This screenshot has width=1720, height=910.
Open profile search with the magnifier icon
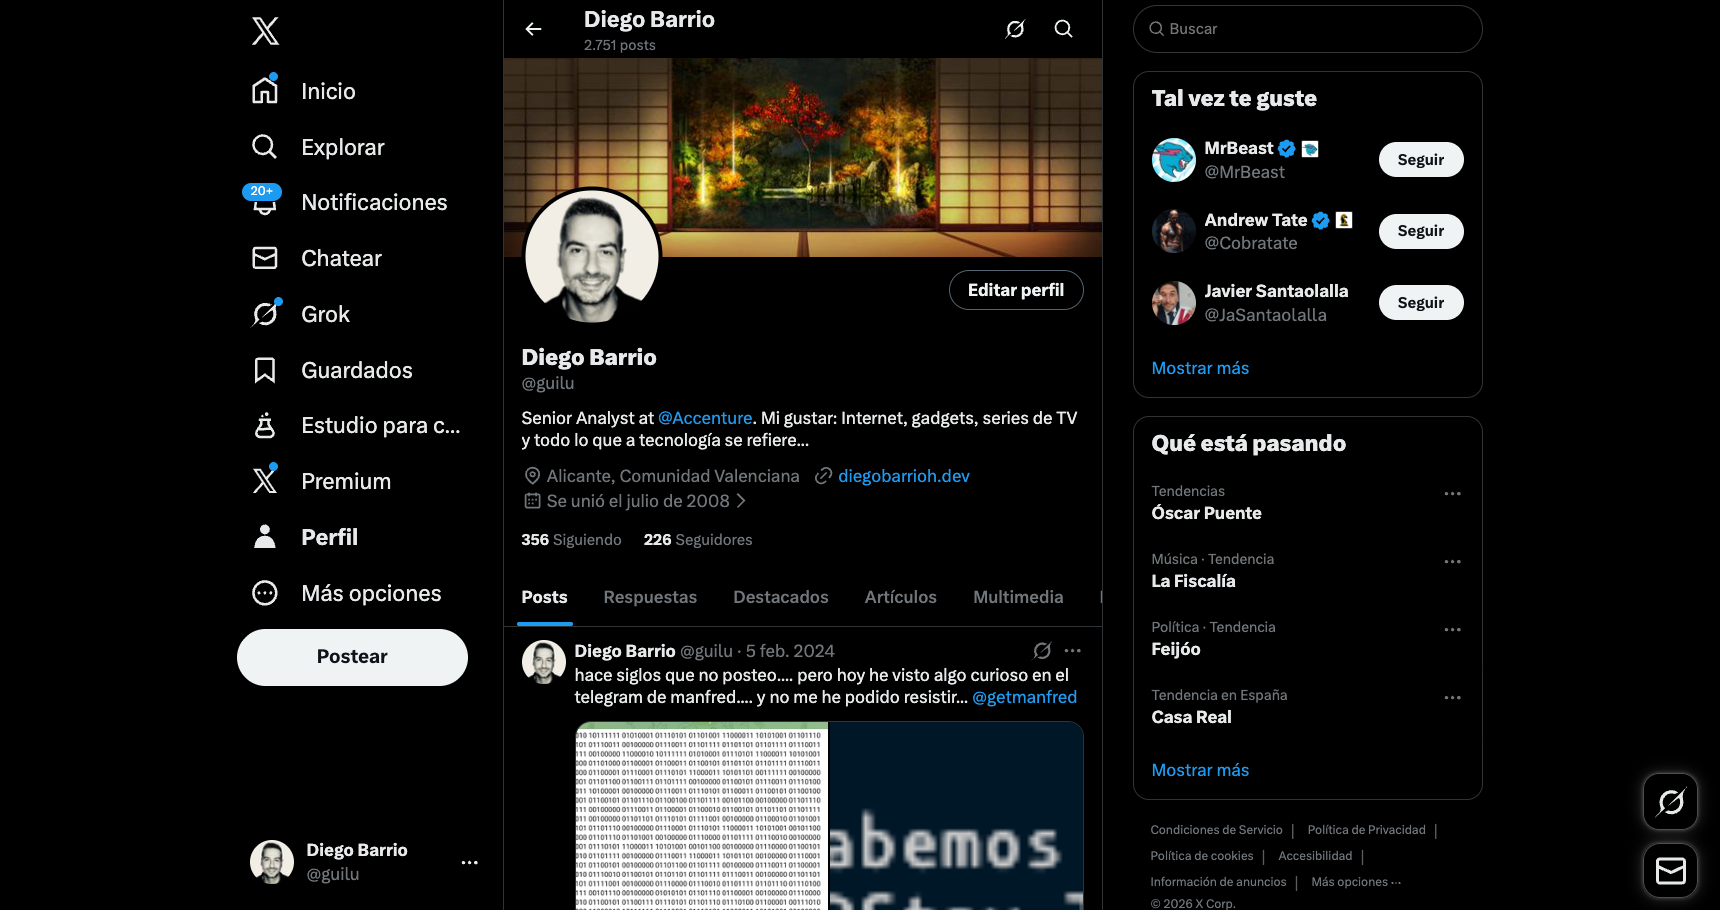(1063, 28)
